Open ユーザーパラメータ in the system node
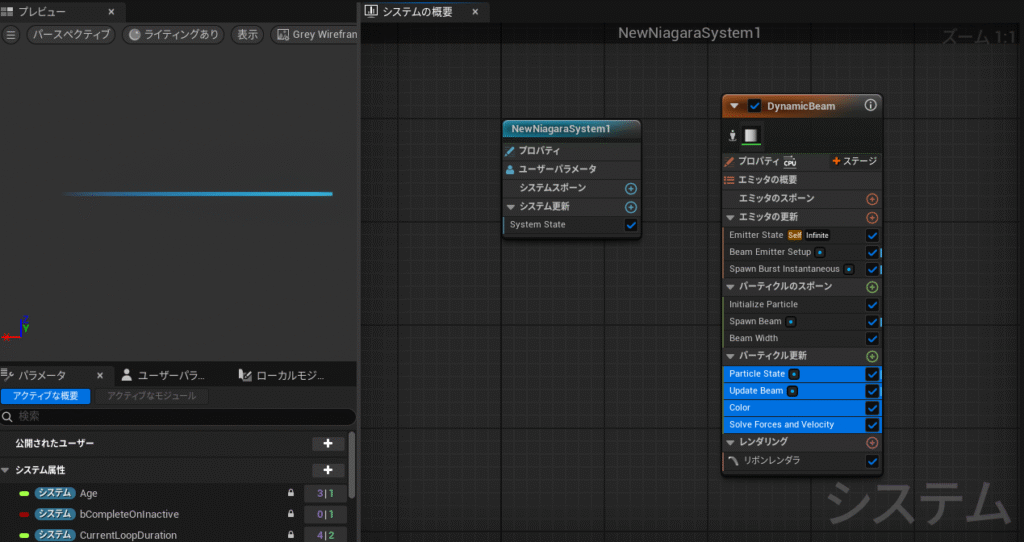1024x542 pixels. [x=571, y=169]
